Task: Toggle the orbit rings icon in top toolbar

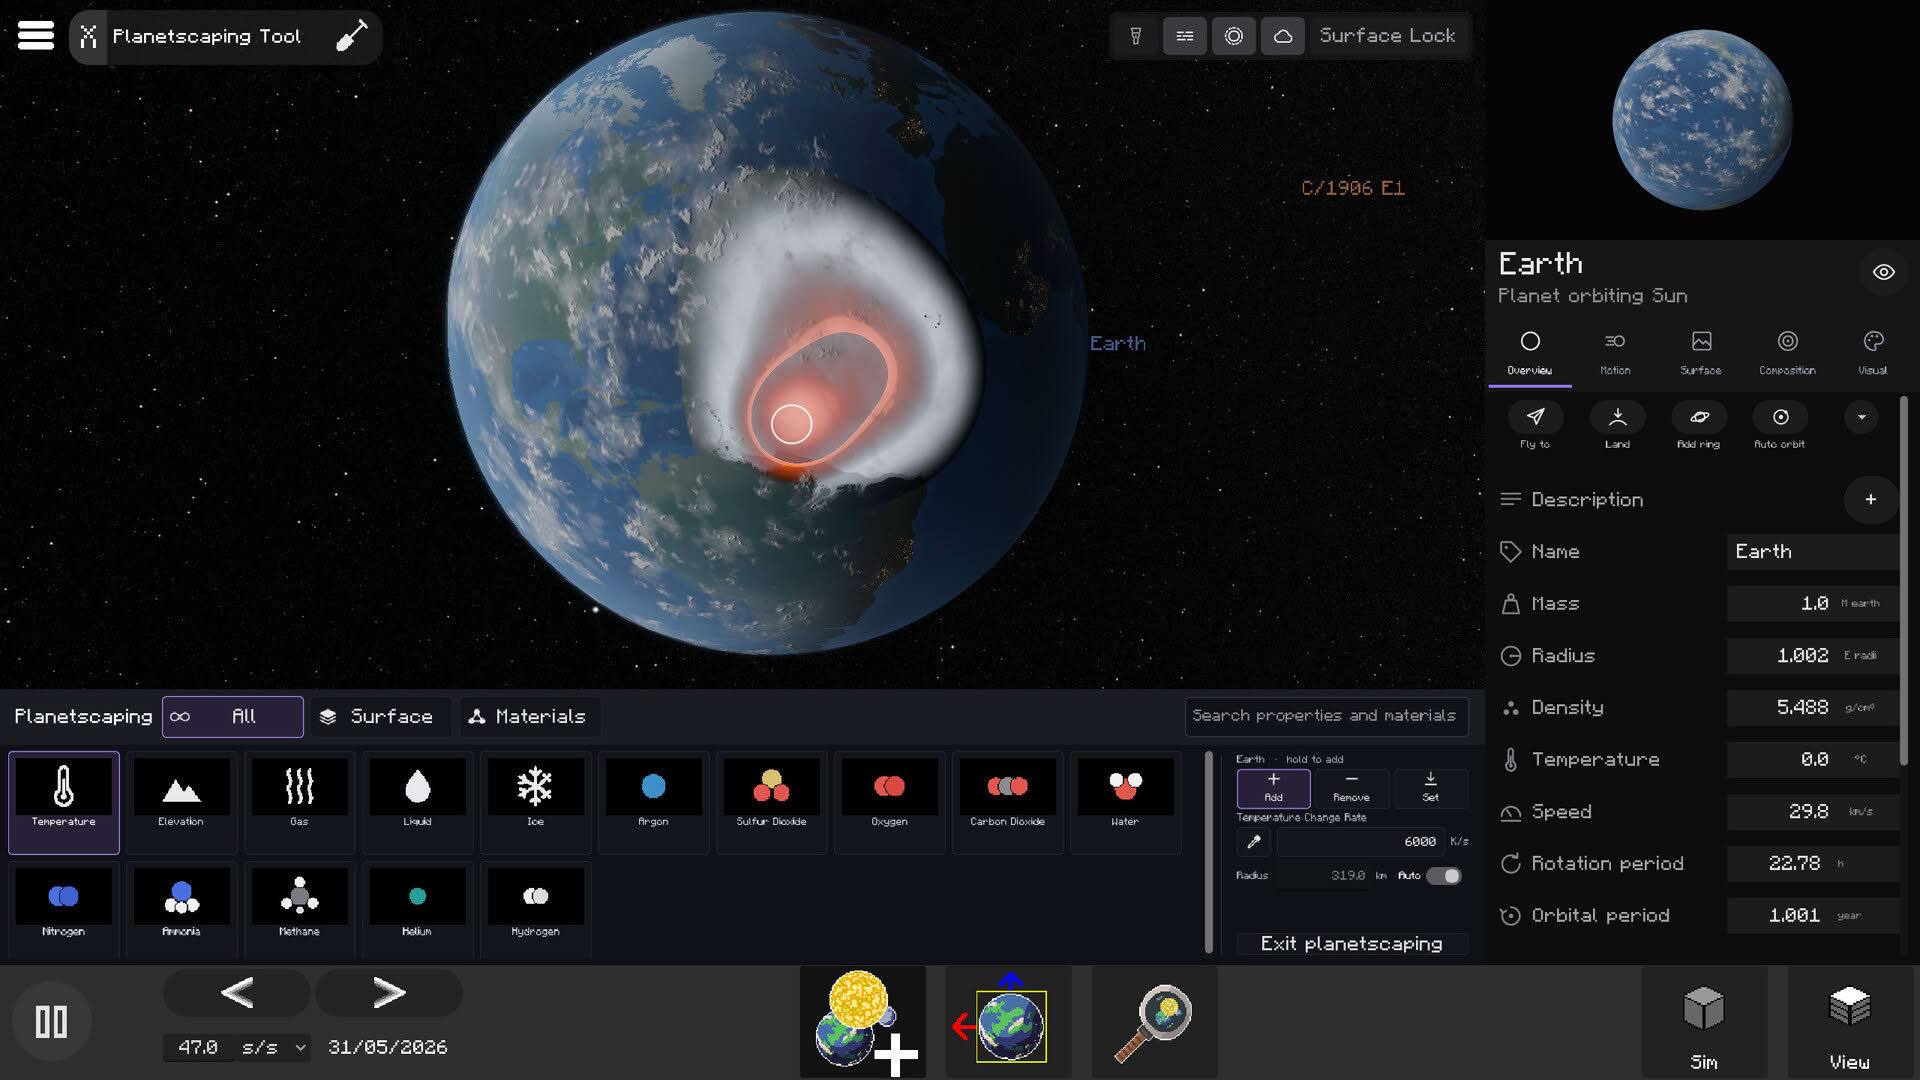Action: (1234, 36)
